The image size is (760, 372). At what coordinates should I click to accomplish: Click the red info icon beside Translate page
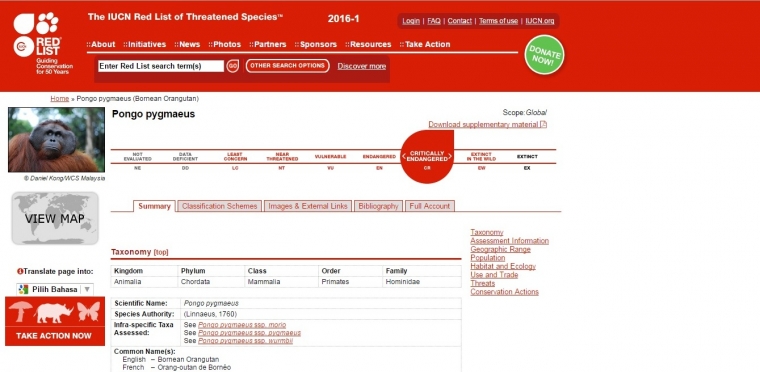tap(20, 272)
